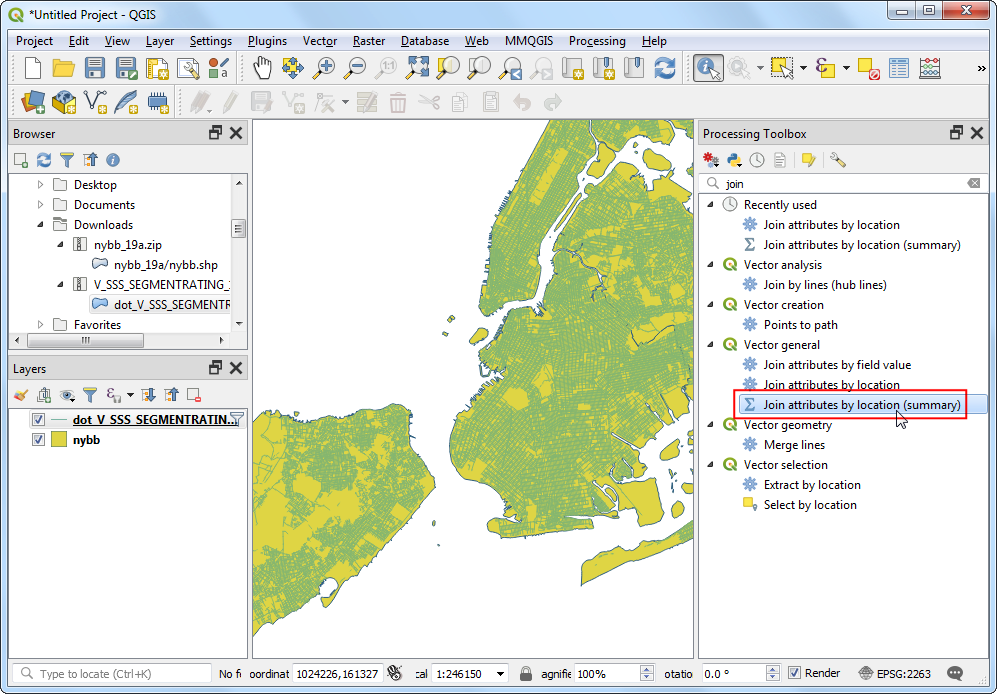The image size is (997, 694).
Task: Collapse the Vector general group
Action: 711,345
